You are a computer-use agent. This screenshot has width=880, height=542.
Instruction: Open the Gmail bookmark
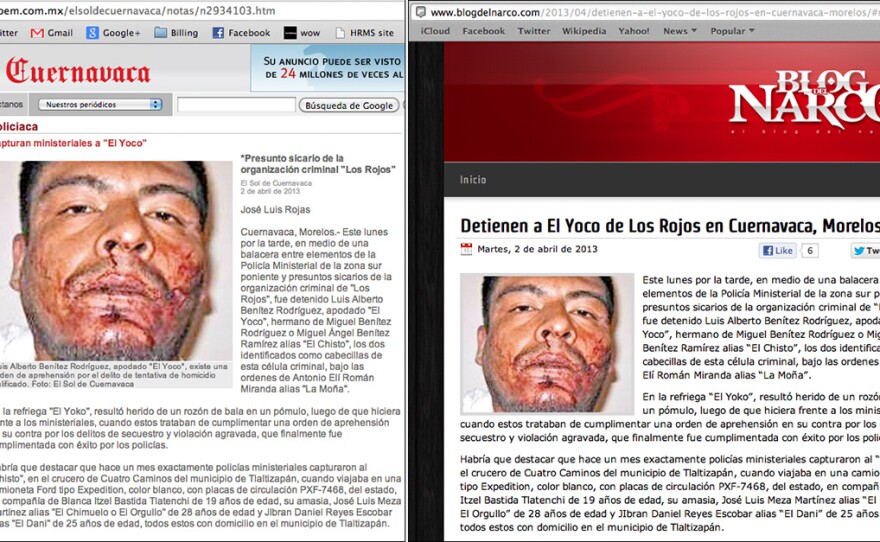[x=51, y=33]
